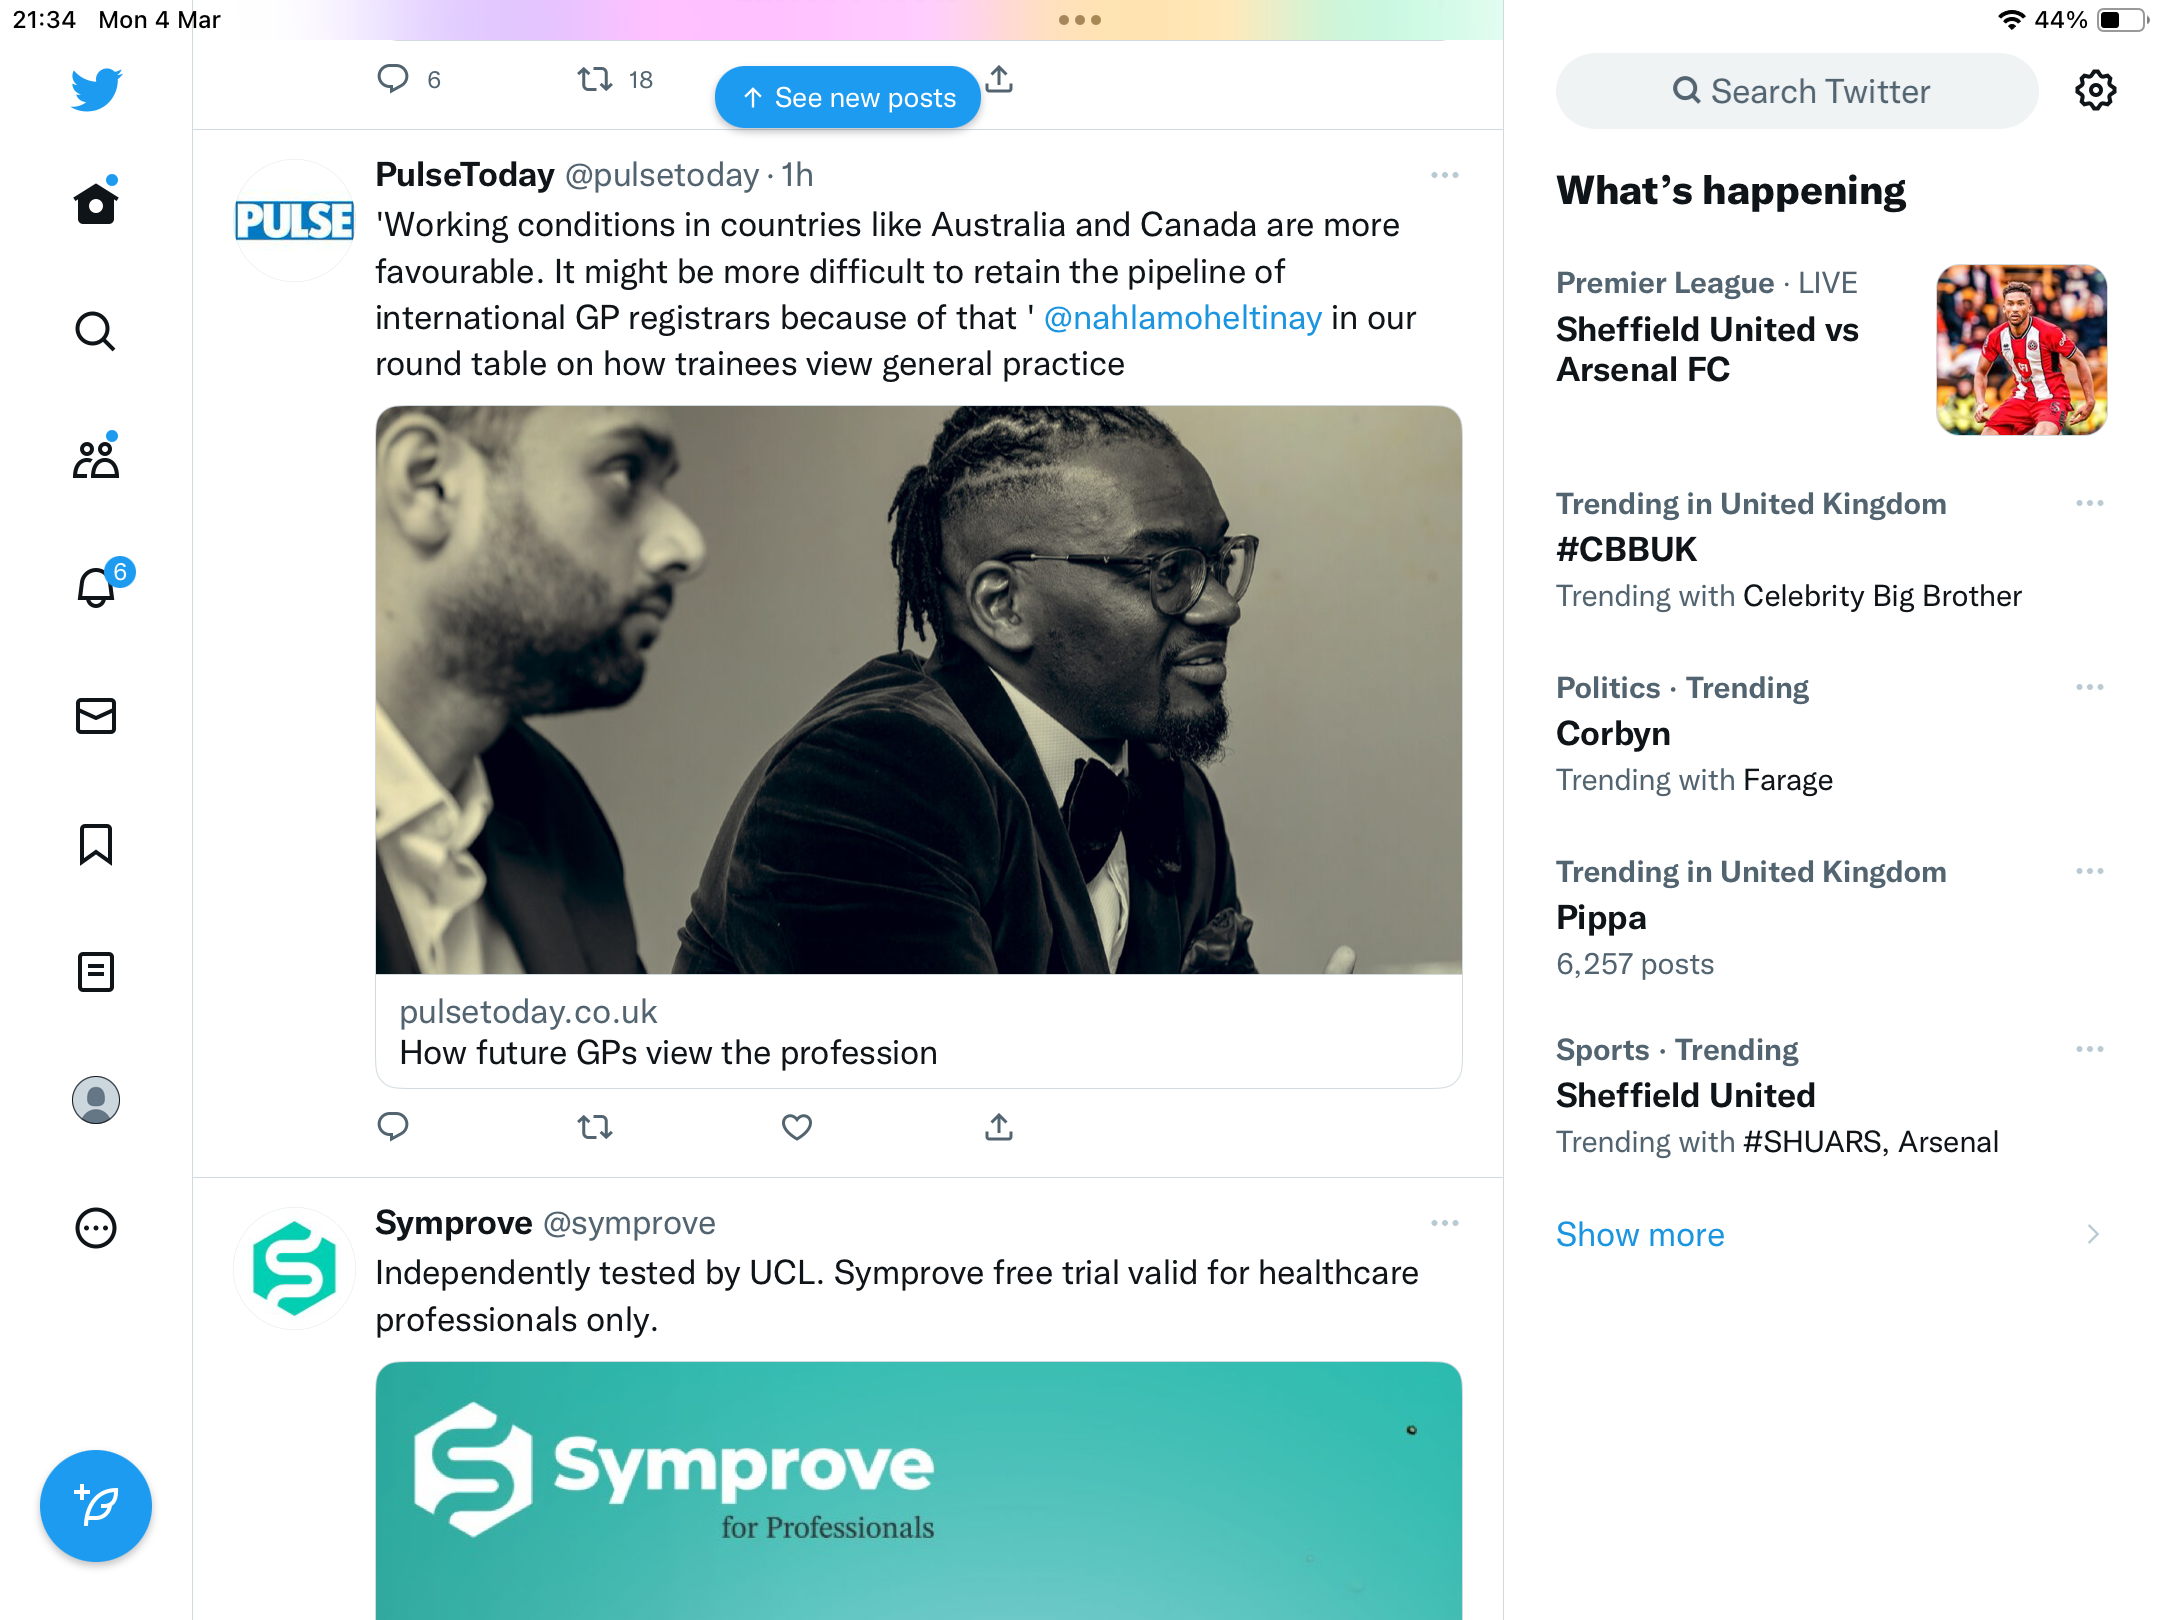Open the Home feed icon
The height and width of the screenshot is (1620, 2160).
(x=96, y=203)
